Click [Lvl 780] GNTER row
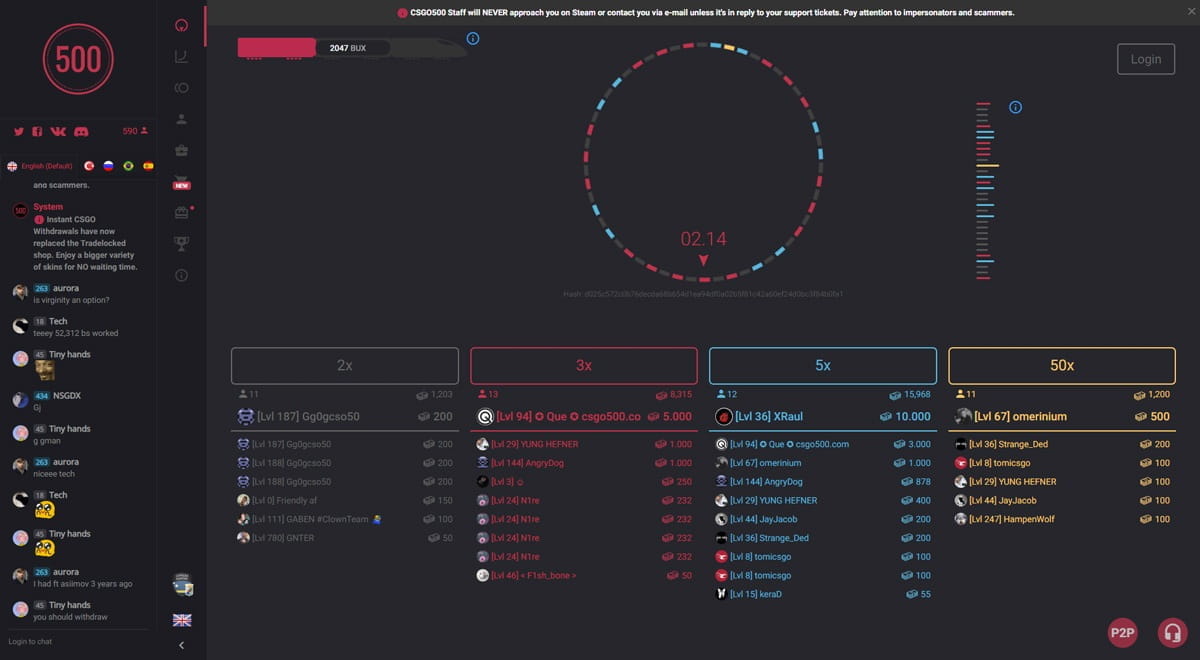The width and height of the screenshot is (1200, 660). click(345, 538)
